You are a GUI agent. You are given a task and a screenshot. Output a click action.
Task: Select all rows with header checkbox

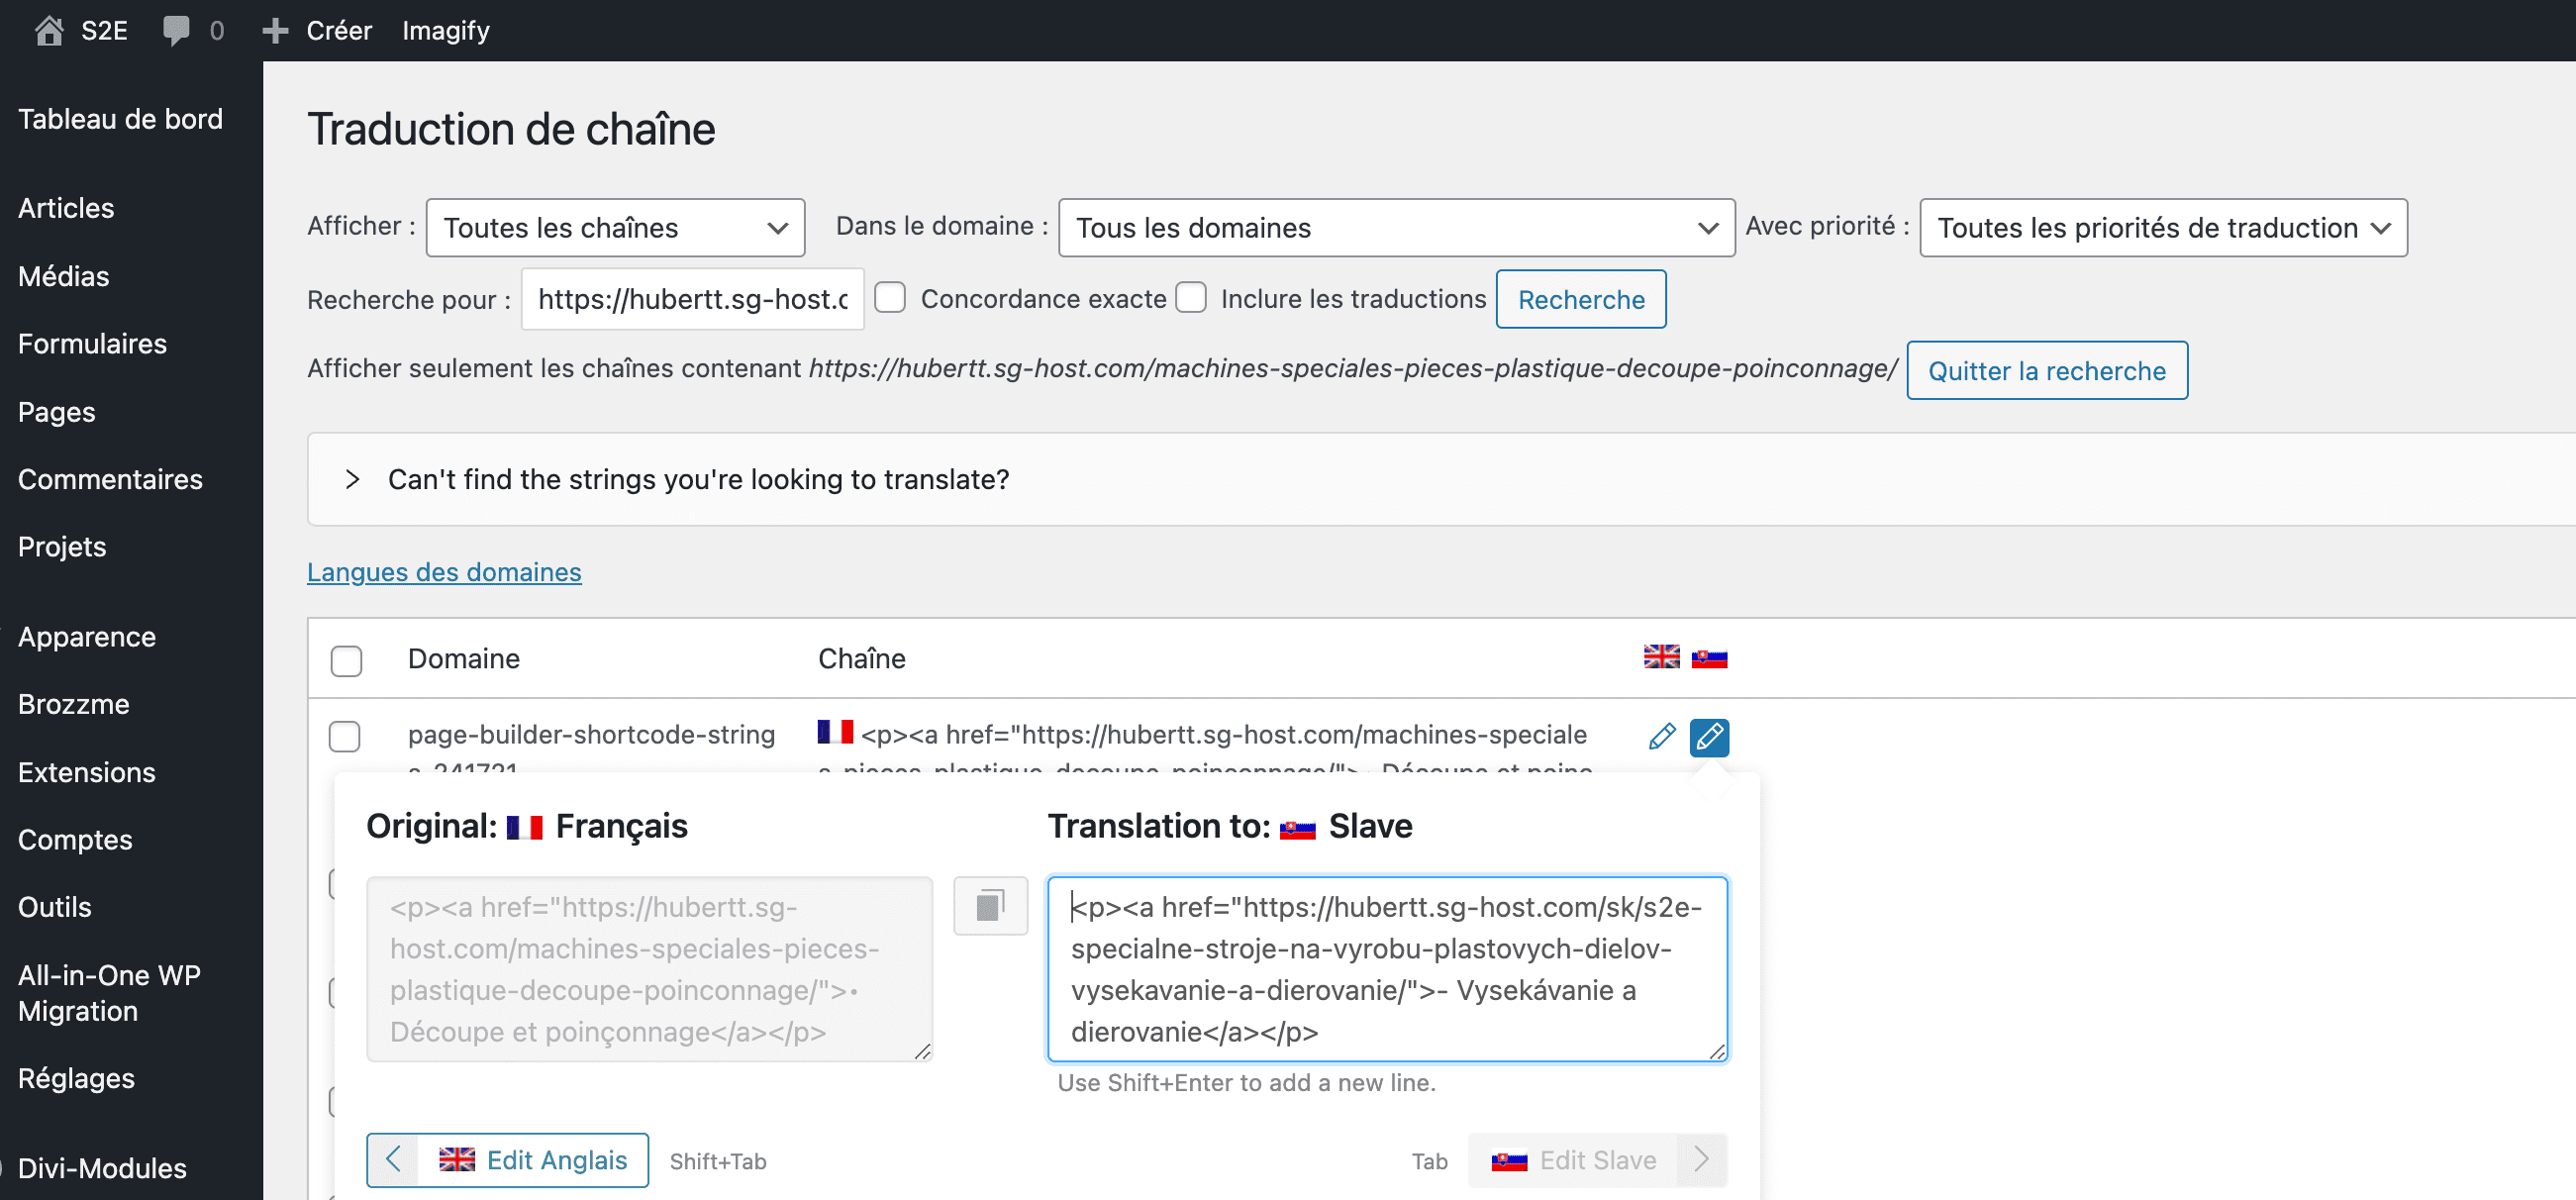click(346, 660)
